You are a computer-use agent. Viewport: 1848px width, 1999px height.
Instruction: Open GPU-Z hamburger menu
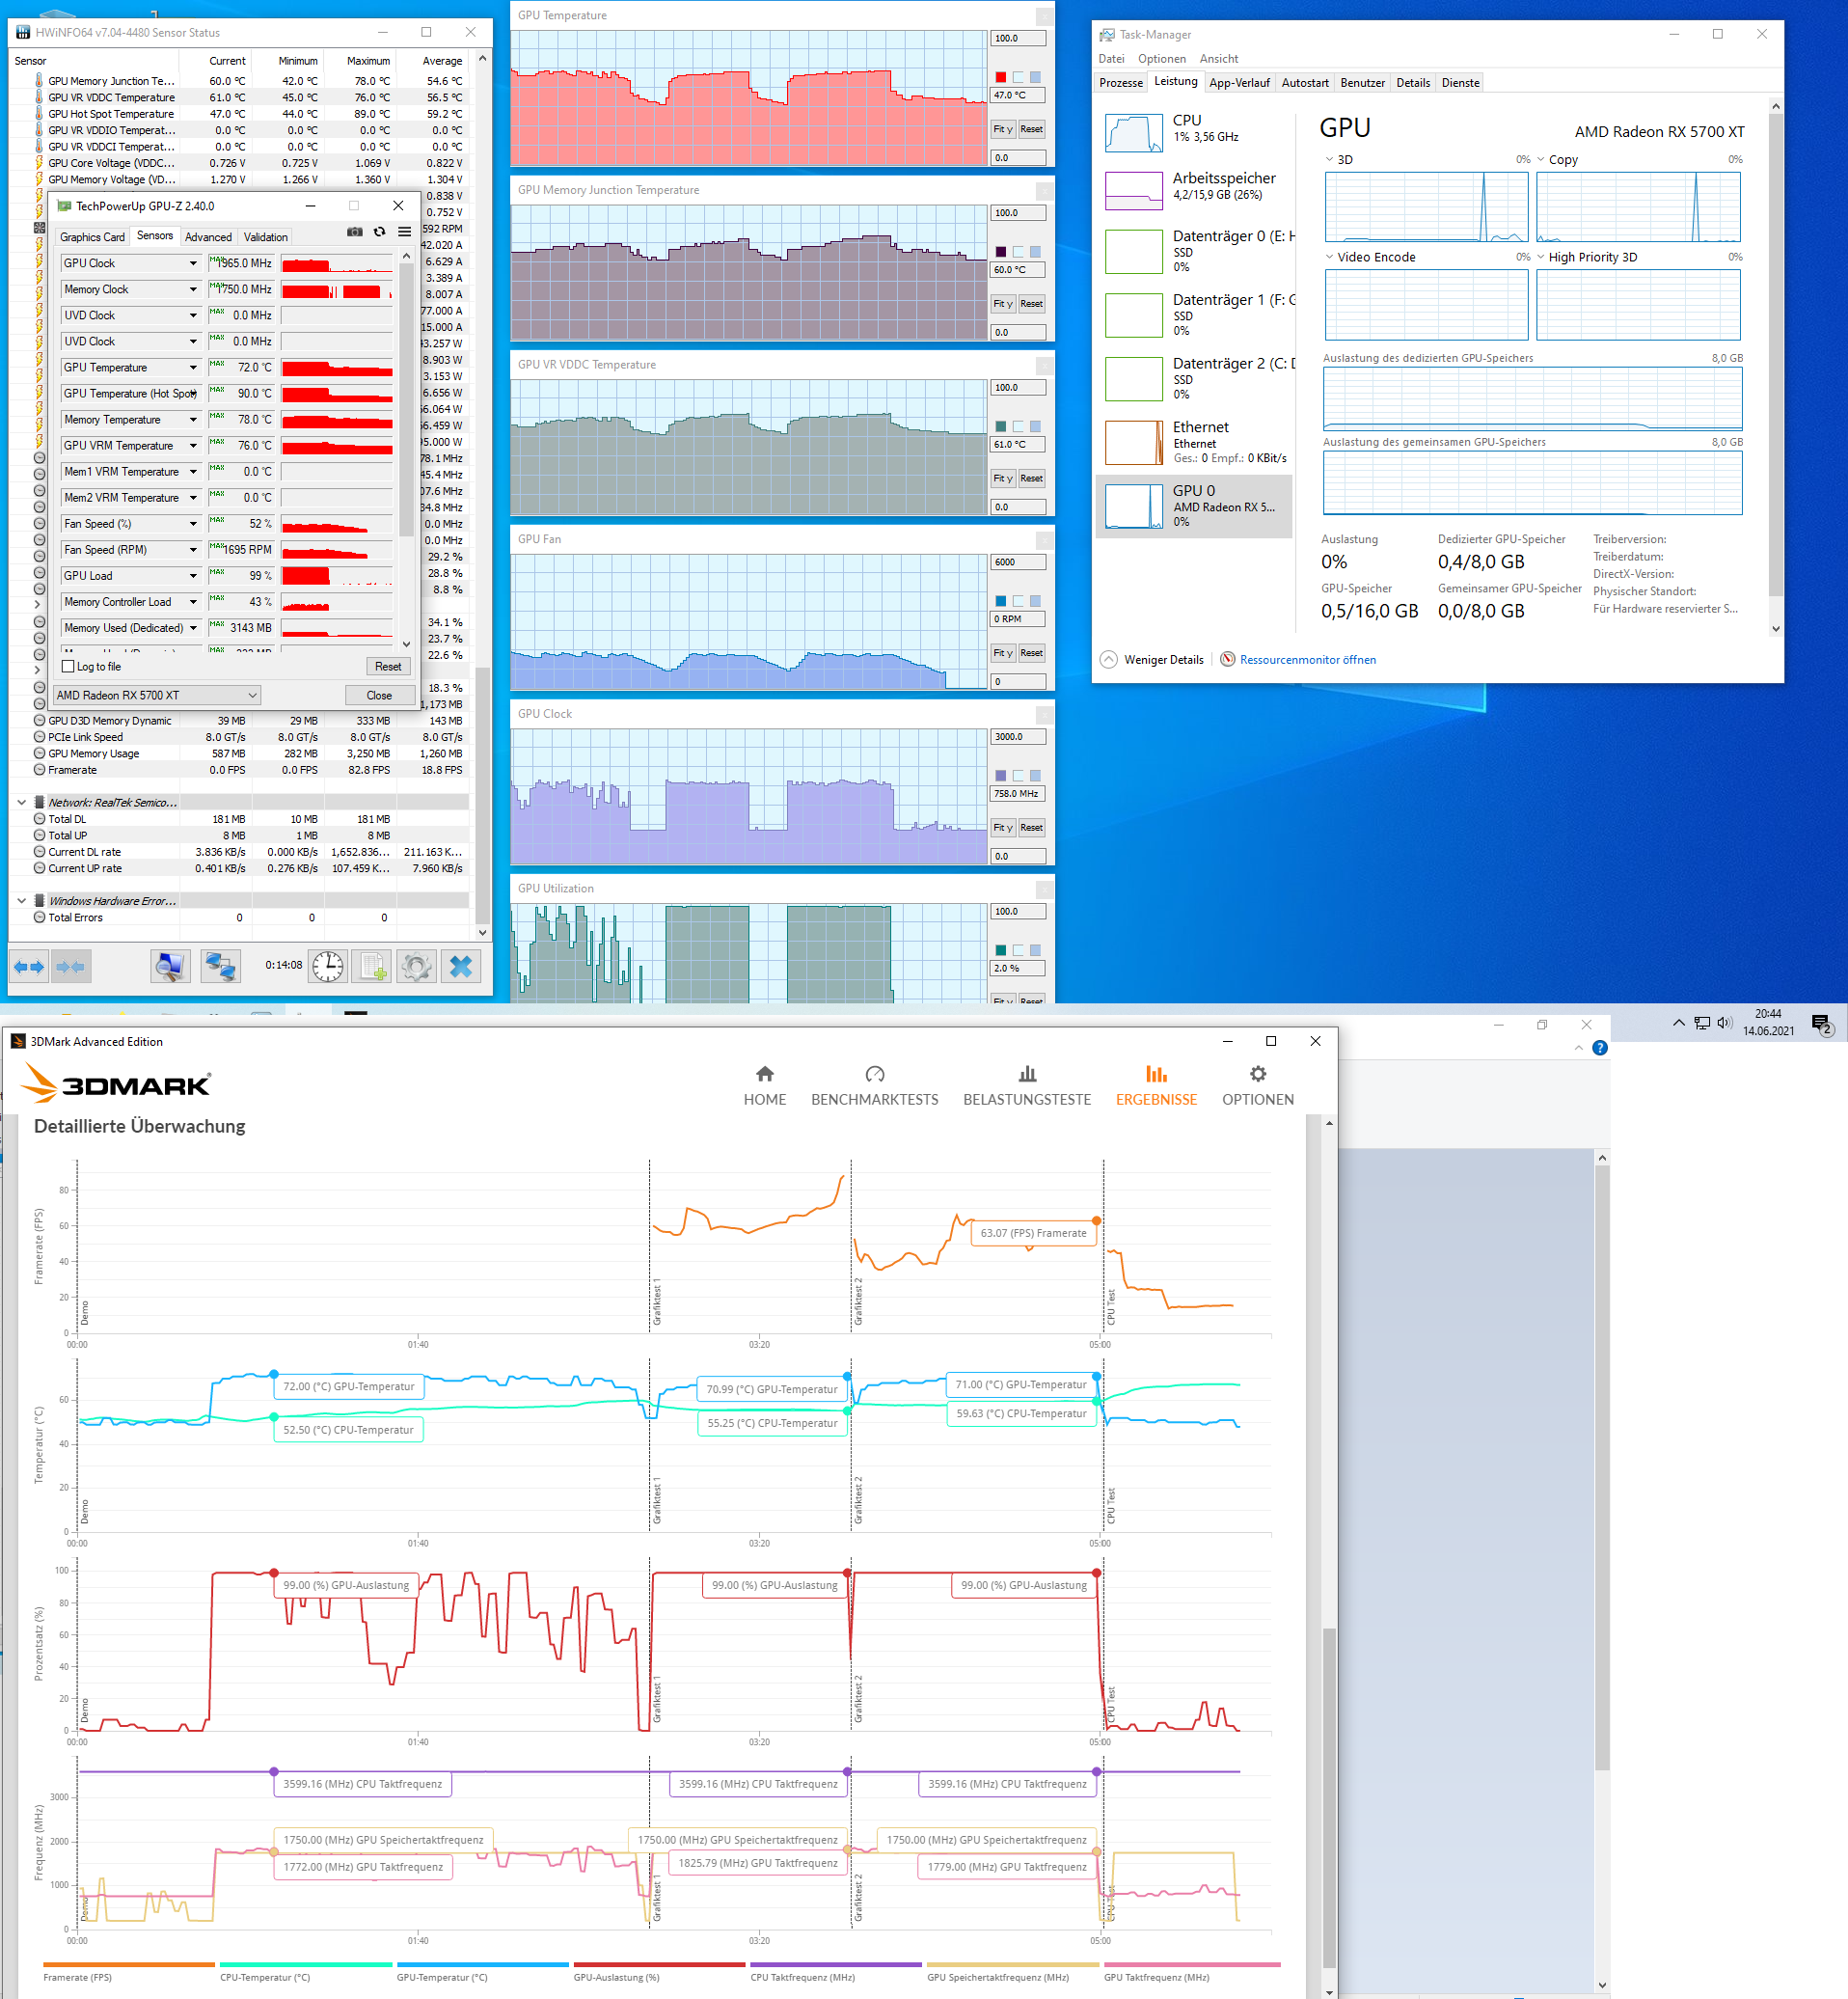coord(404,232)
